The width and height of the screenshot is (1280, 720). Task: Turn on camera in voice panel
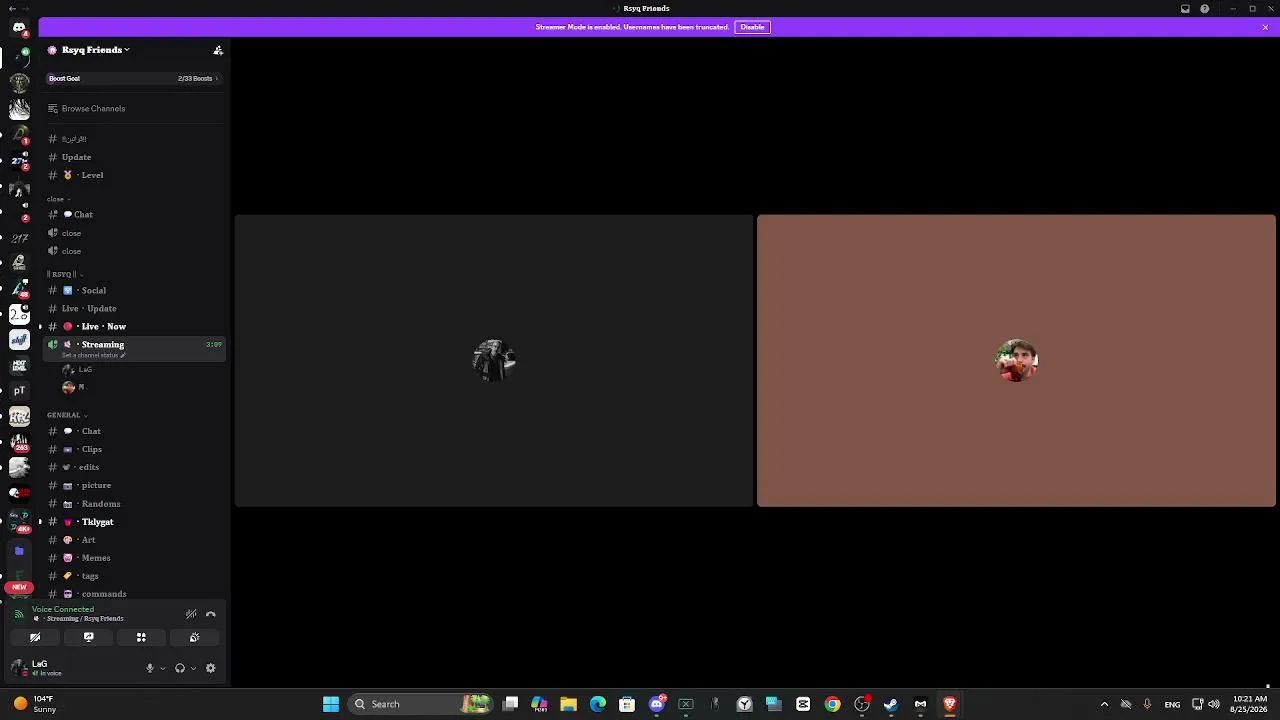point(35,637)
